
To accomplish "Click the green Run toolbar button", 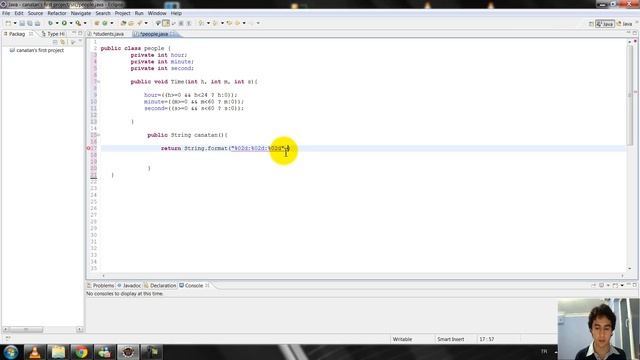I will [x=64, y=23].
